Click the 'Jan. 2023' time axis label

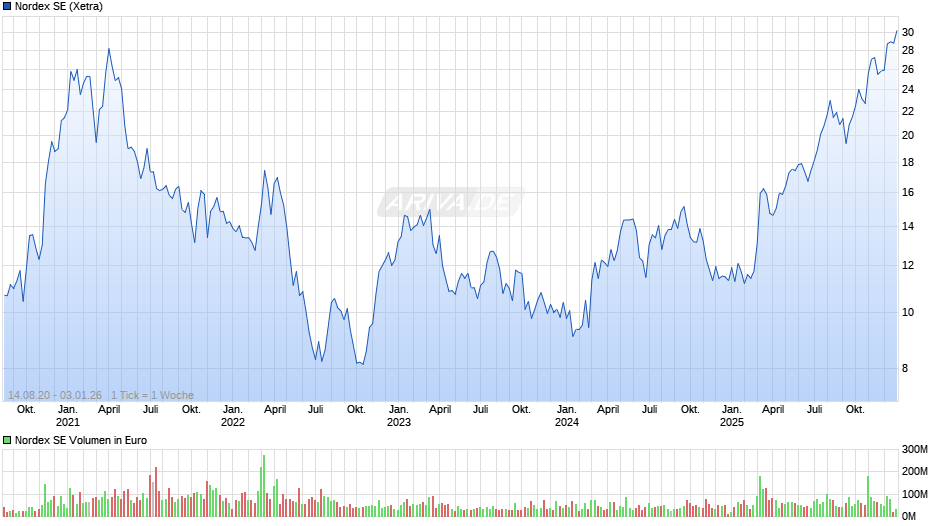399,416
